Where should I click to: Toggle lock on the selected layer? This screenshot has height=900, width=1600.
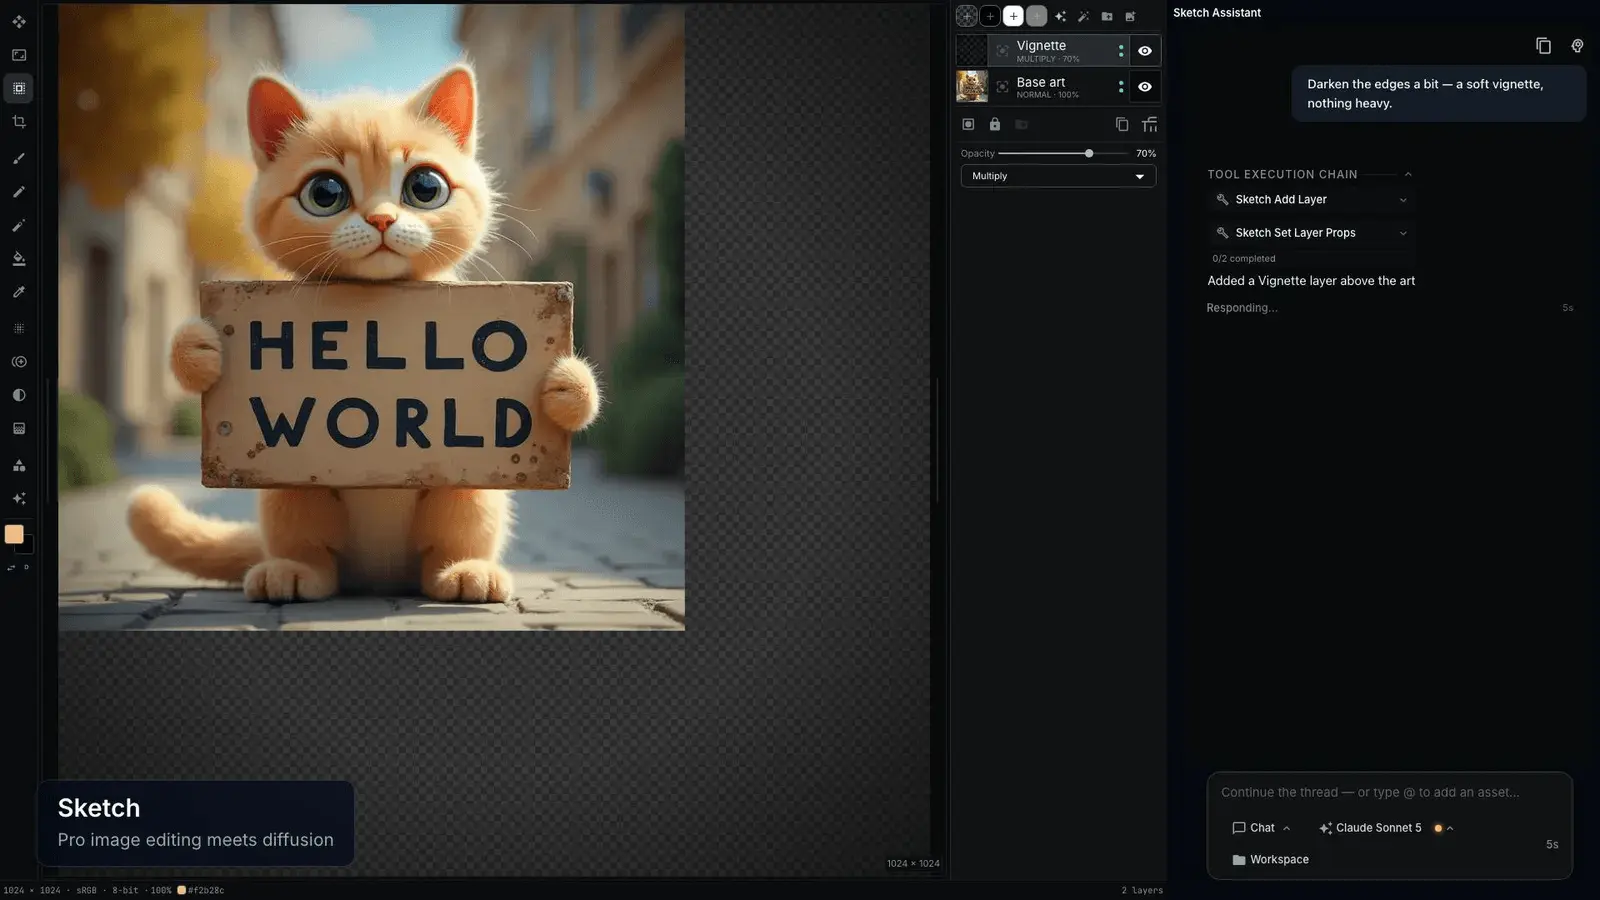[x=995, y=124]
